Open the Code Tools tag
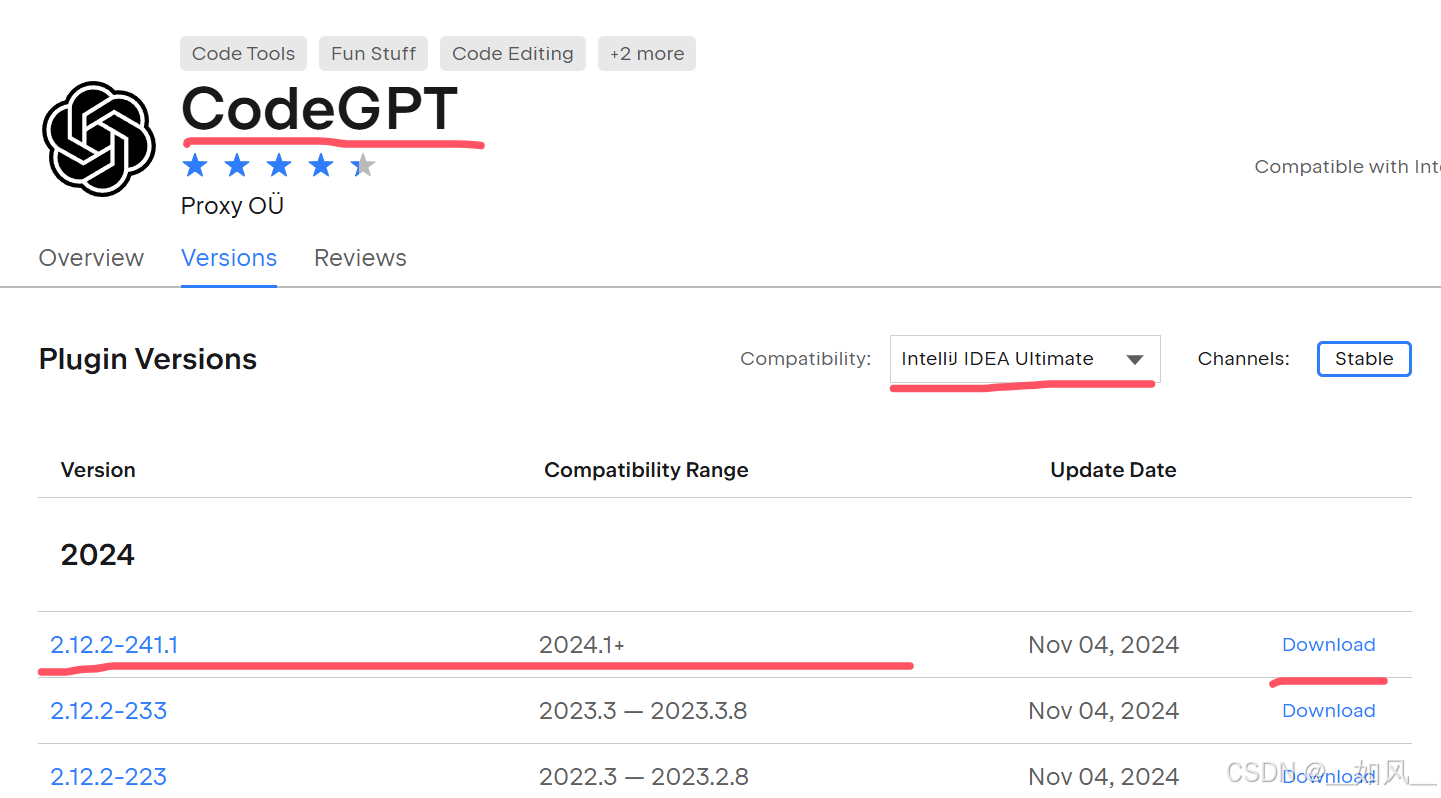 click(243, 54)
